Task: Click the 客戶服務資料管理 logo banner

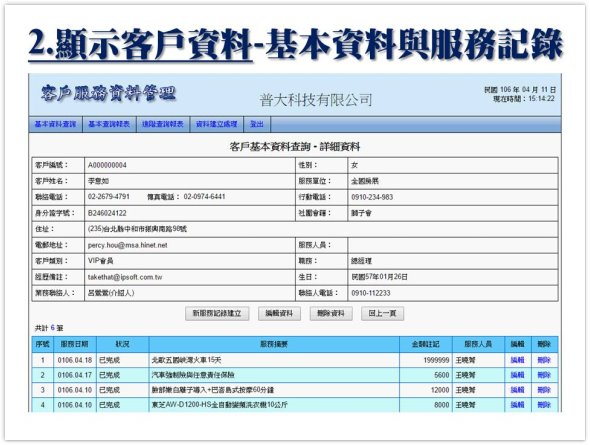Action: coord(108,93)
